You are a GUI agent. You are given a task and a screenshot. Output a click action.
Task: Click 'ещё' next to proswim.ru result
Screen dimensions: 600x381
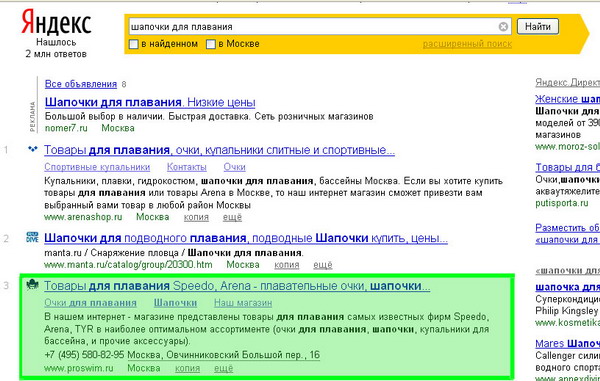223,368
